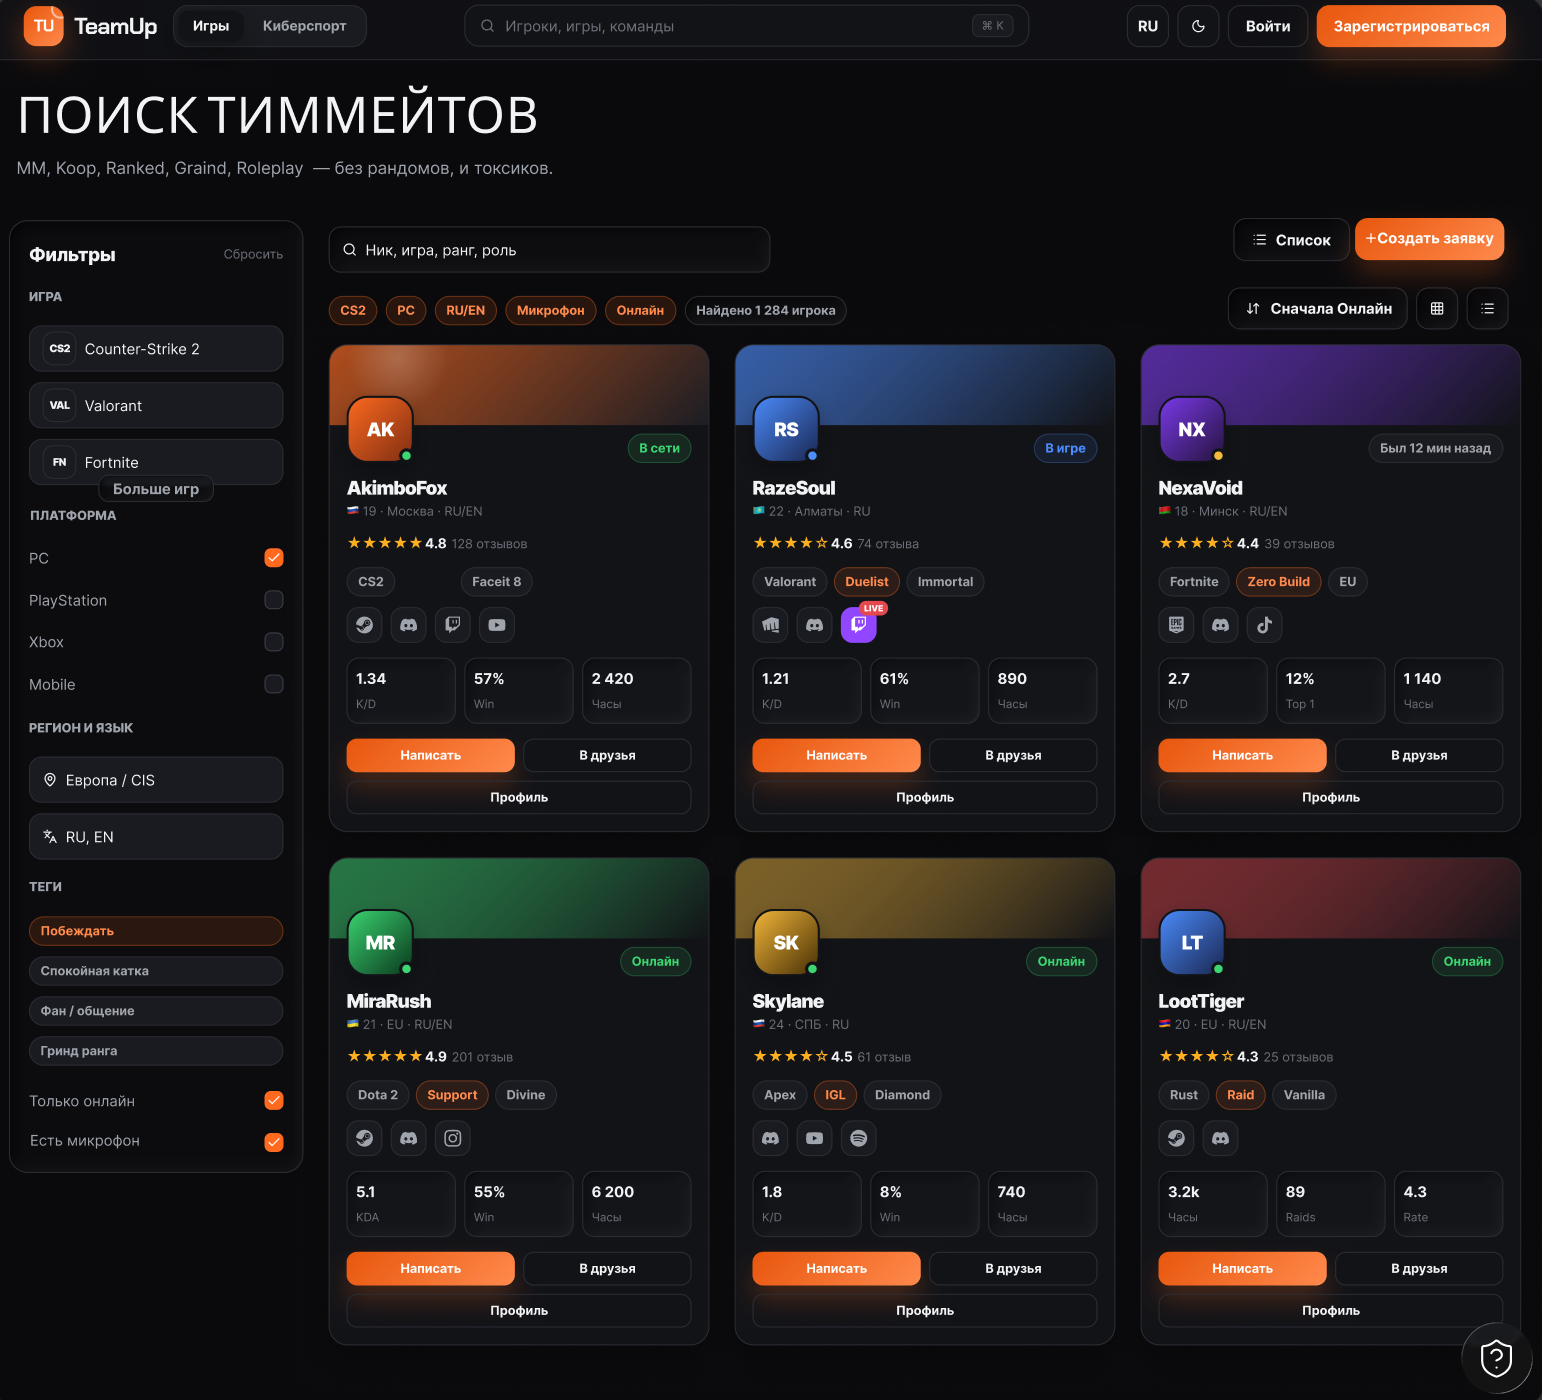Open Skylane's YouTube icon
Screen dimensions: 1542x1400
[x=815, y=1138]
